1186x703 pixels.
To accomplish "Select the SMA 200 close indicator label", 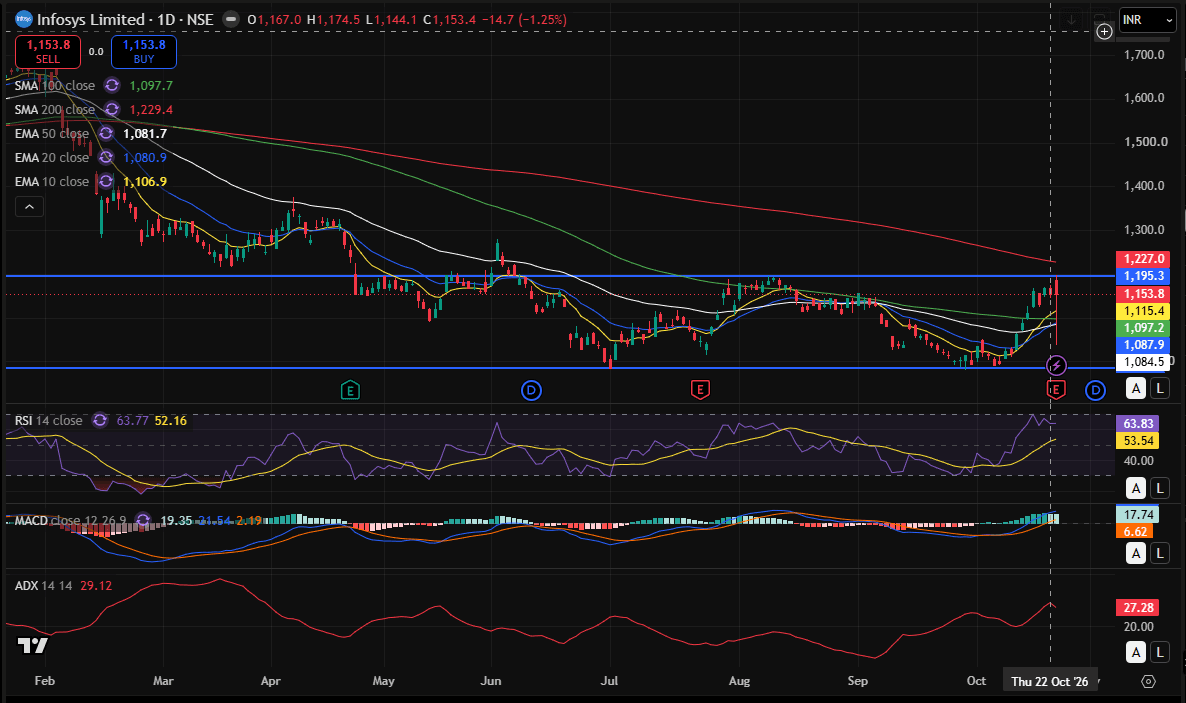I will click(54, 110).
